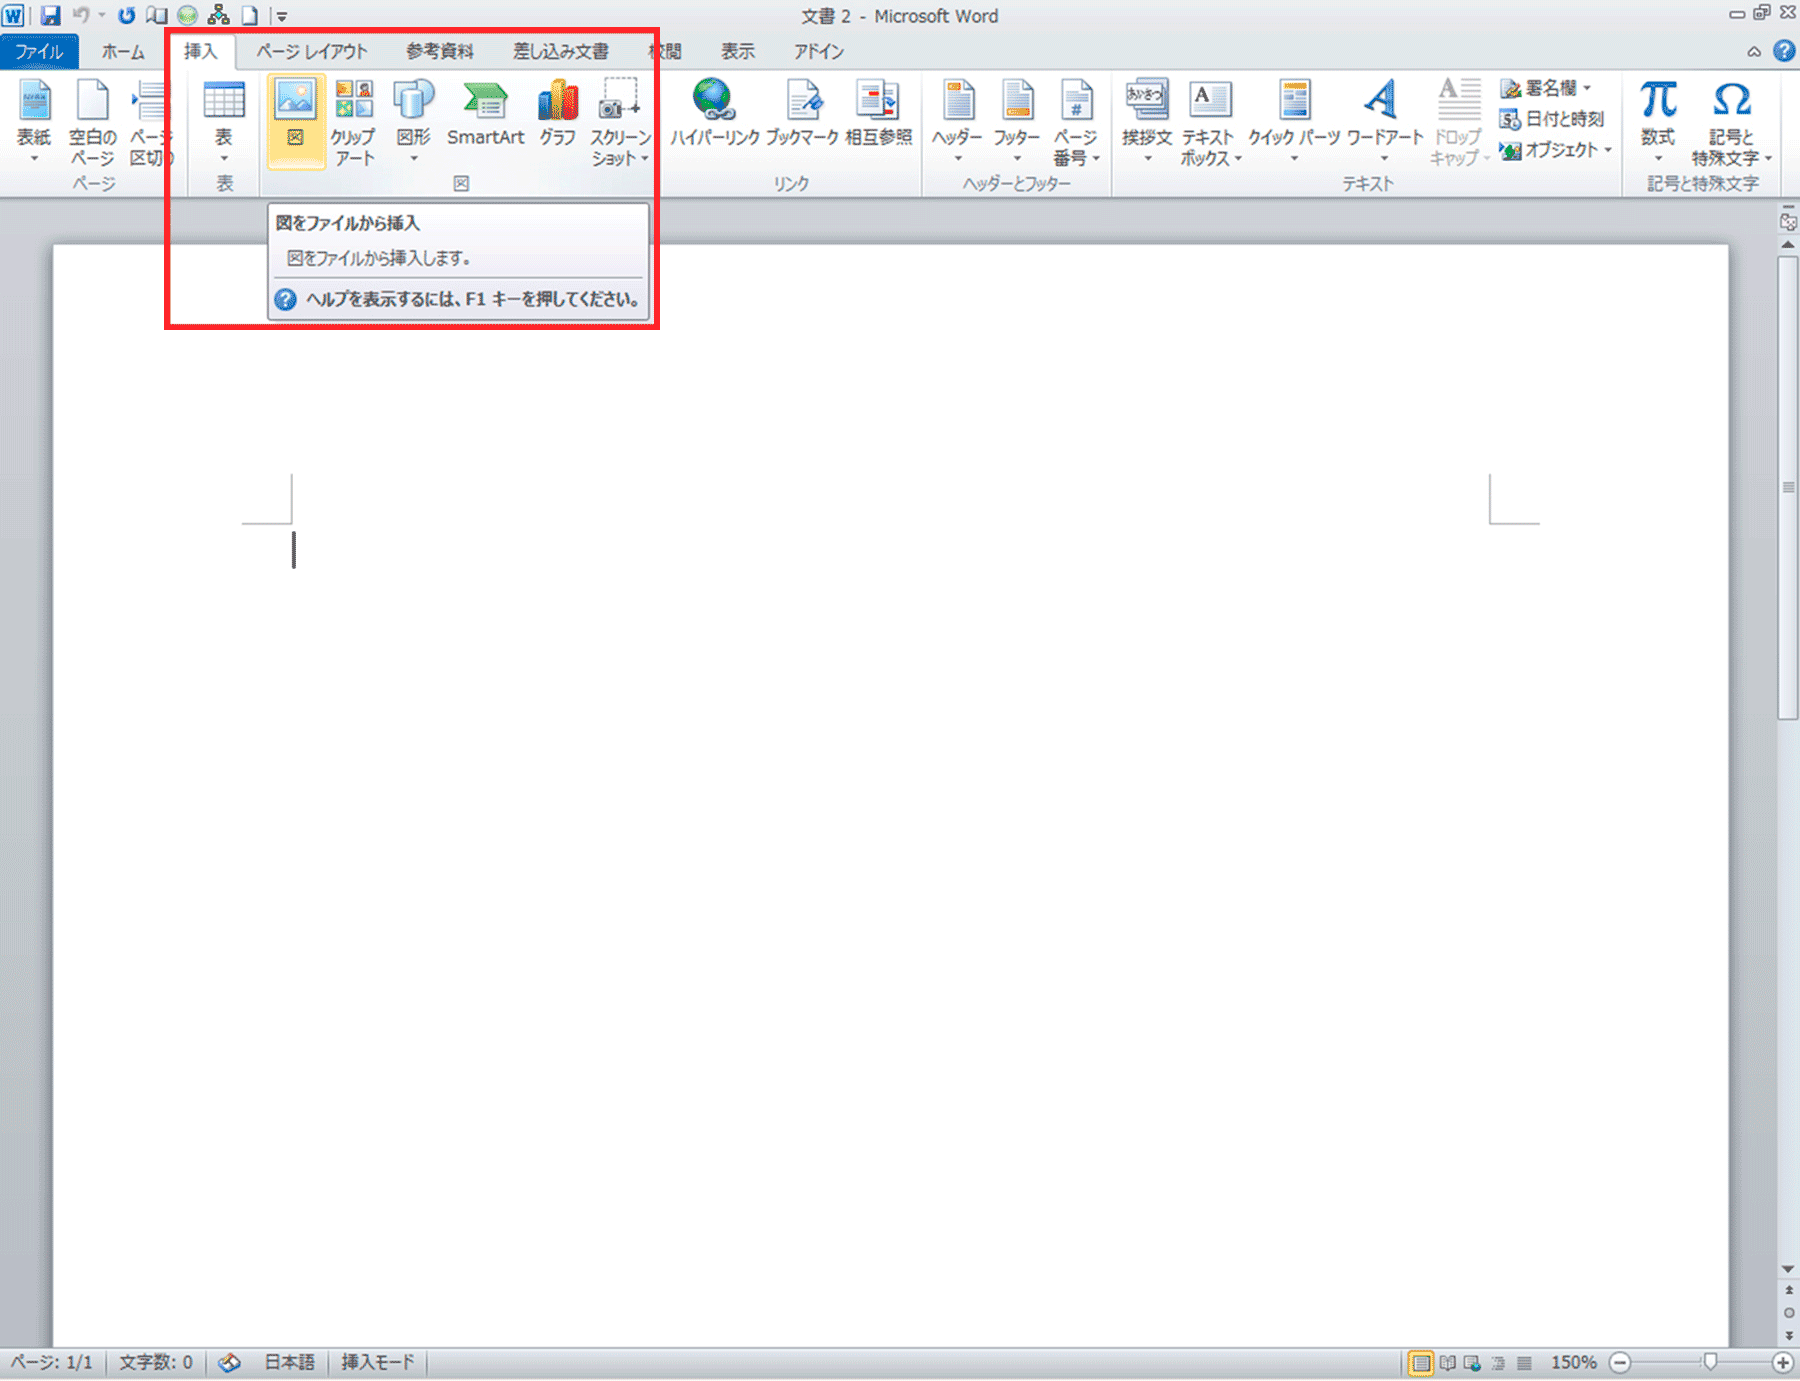Click the save icon in quick access toolbar
This screenshot has height=1381, width=1800.
pos(50,16)
